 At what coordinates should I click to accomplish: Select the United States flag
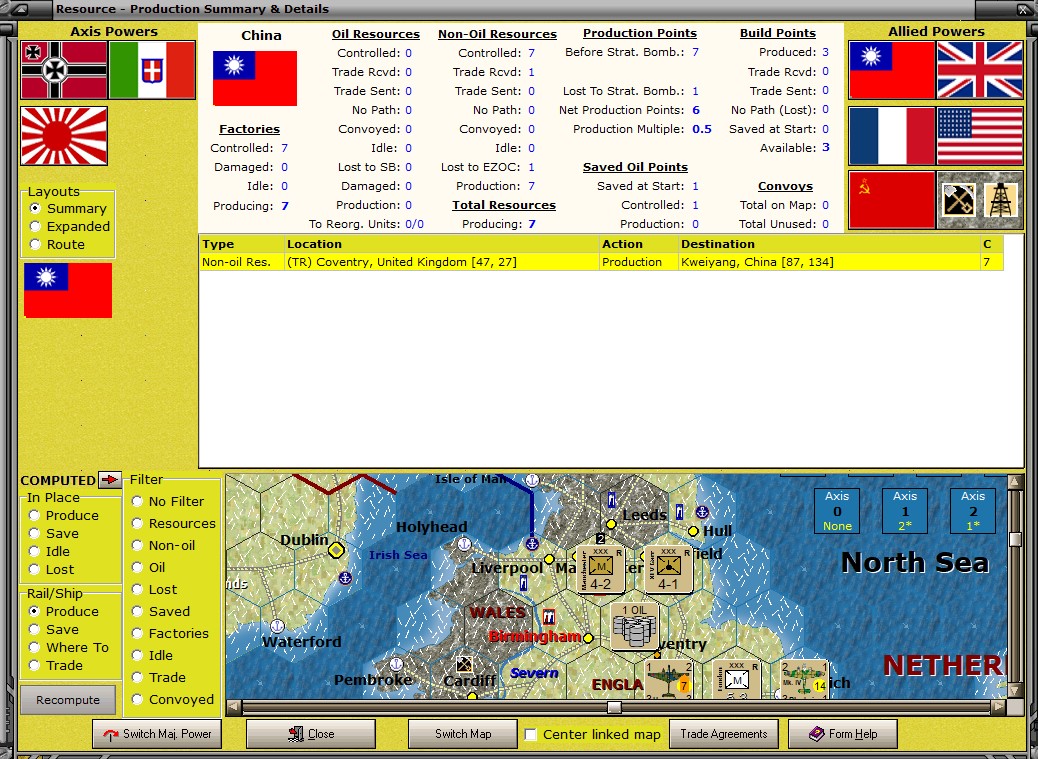tap(980, 136)
